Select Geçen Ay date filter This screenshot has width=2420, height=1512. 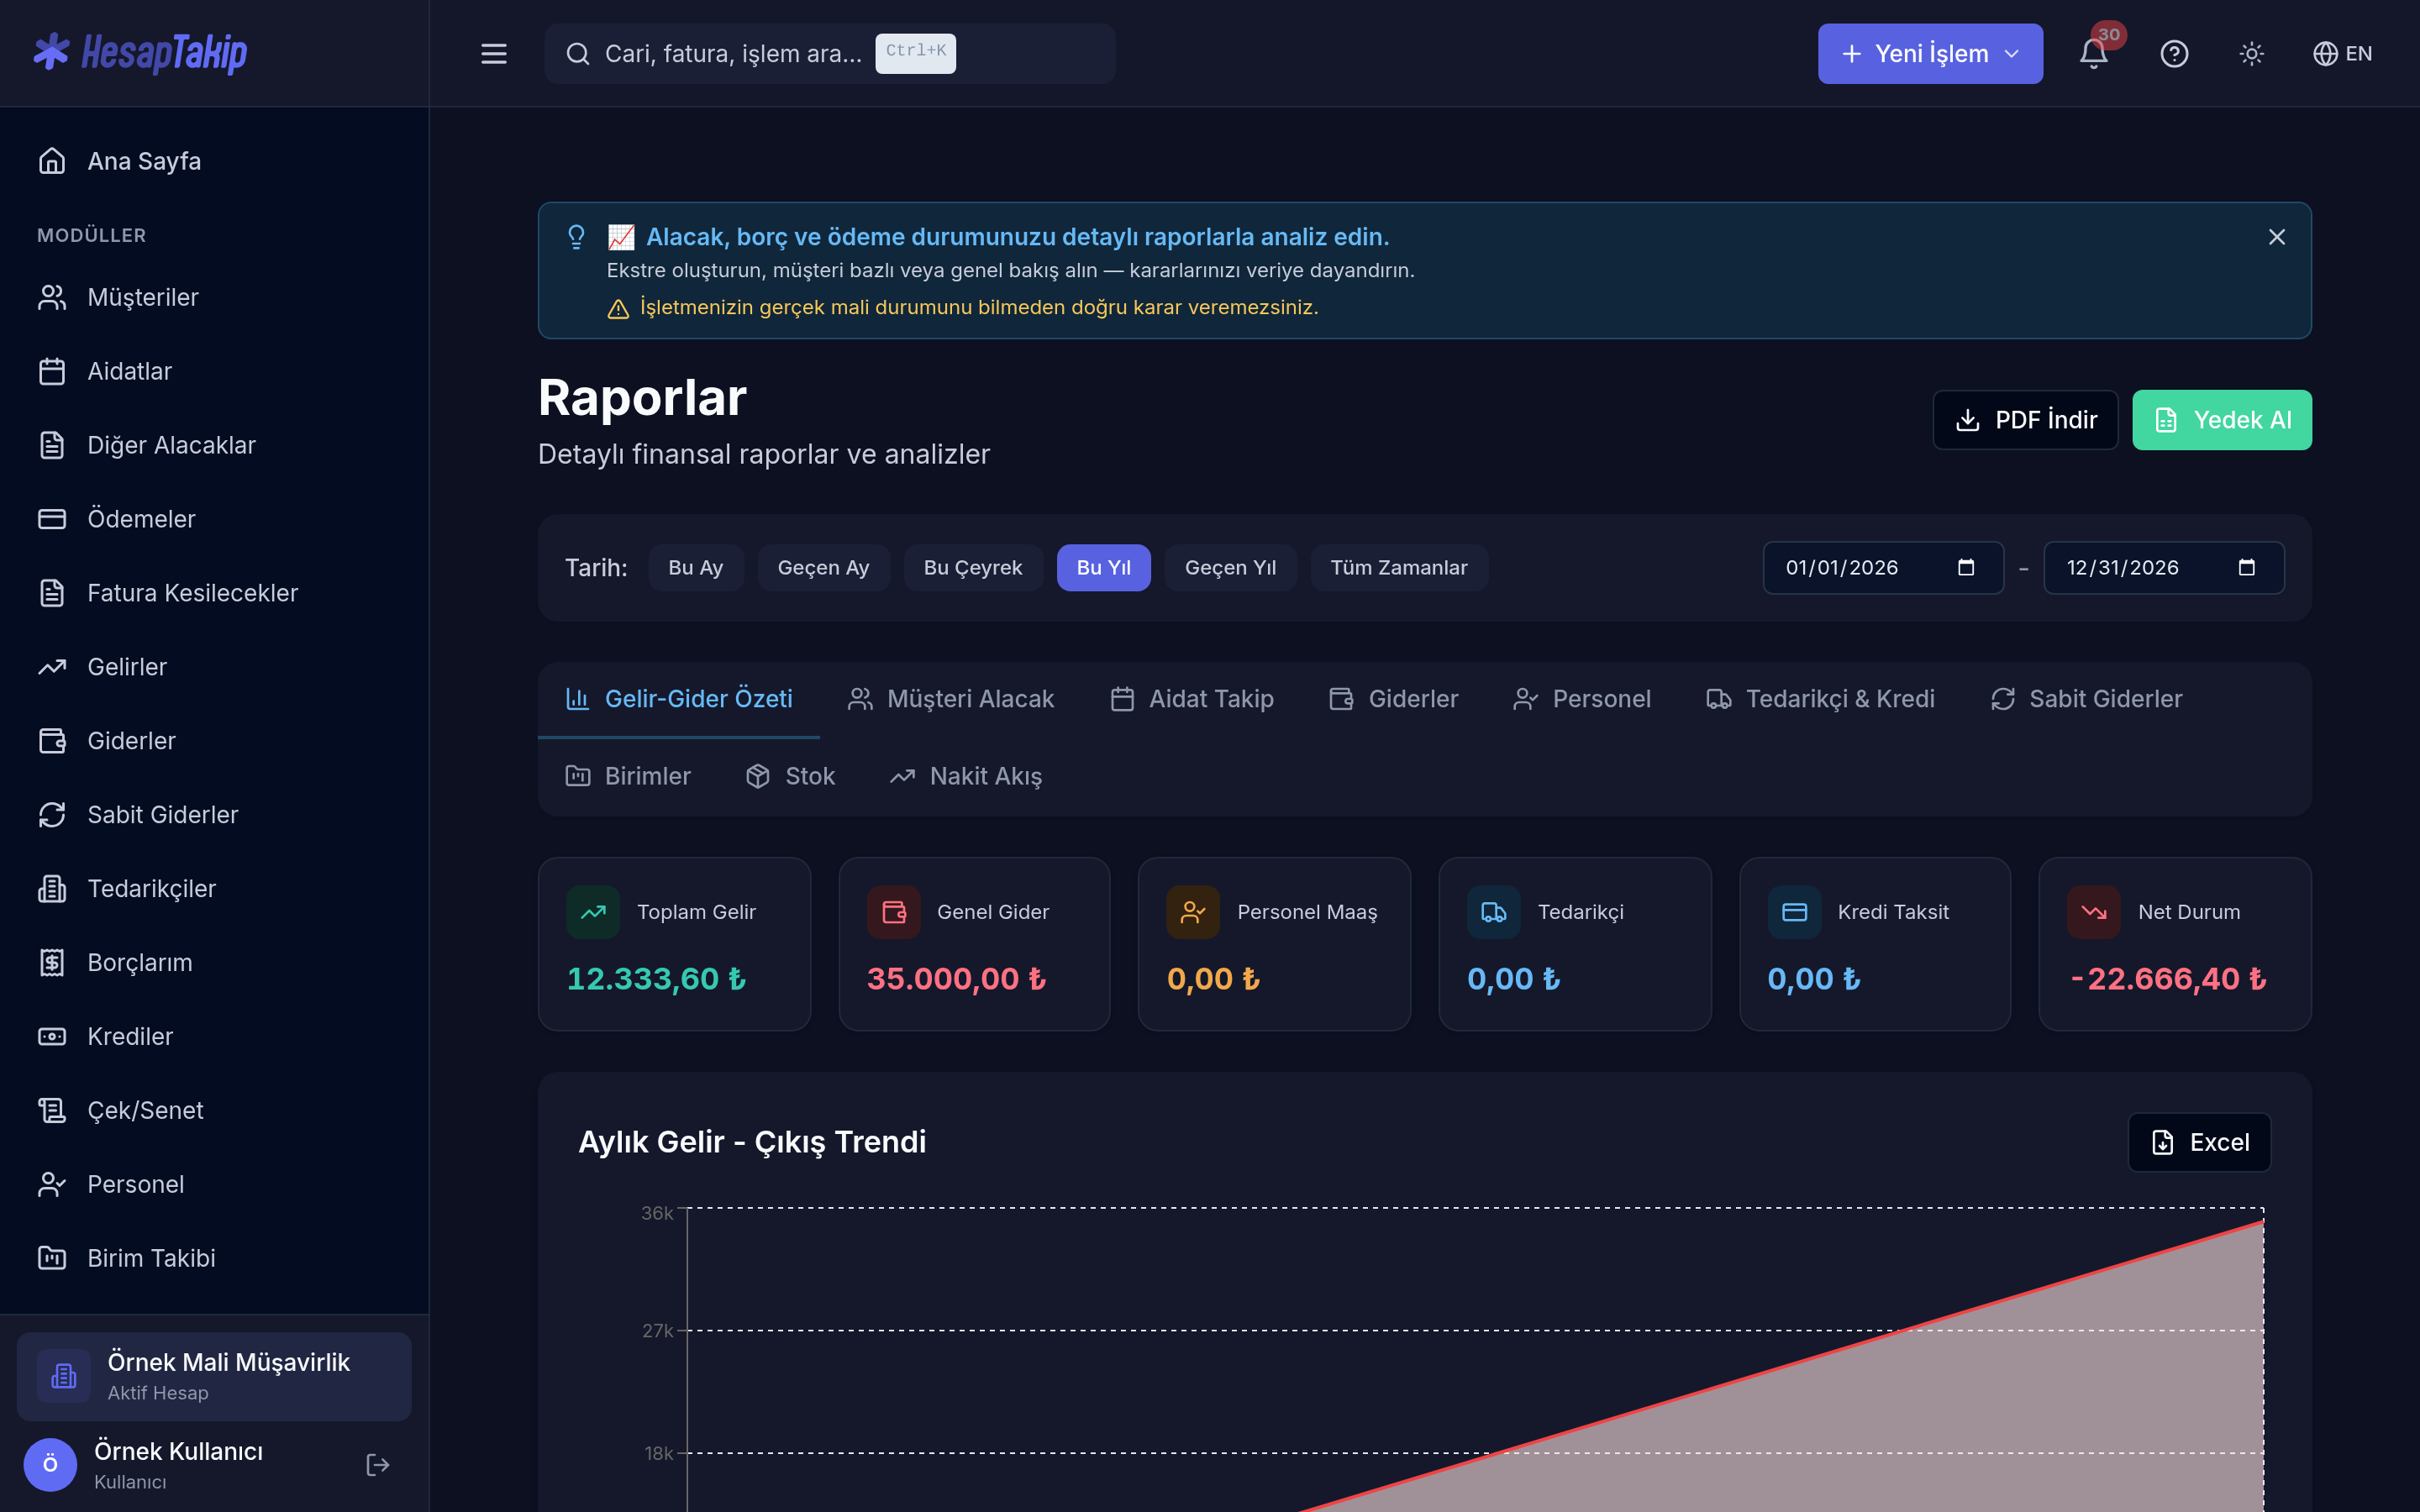click(x=824, y=568)
